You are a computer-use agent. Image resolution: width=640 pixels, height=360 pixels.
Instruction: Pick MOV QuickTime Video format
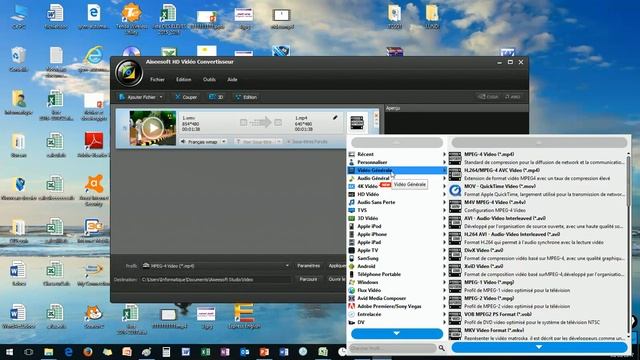click(537, 190)
